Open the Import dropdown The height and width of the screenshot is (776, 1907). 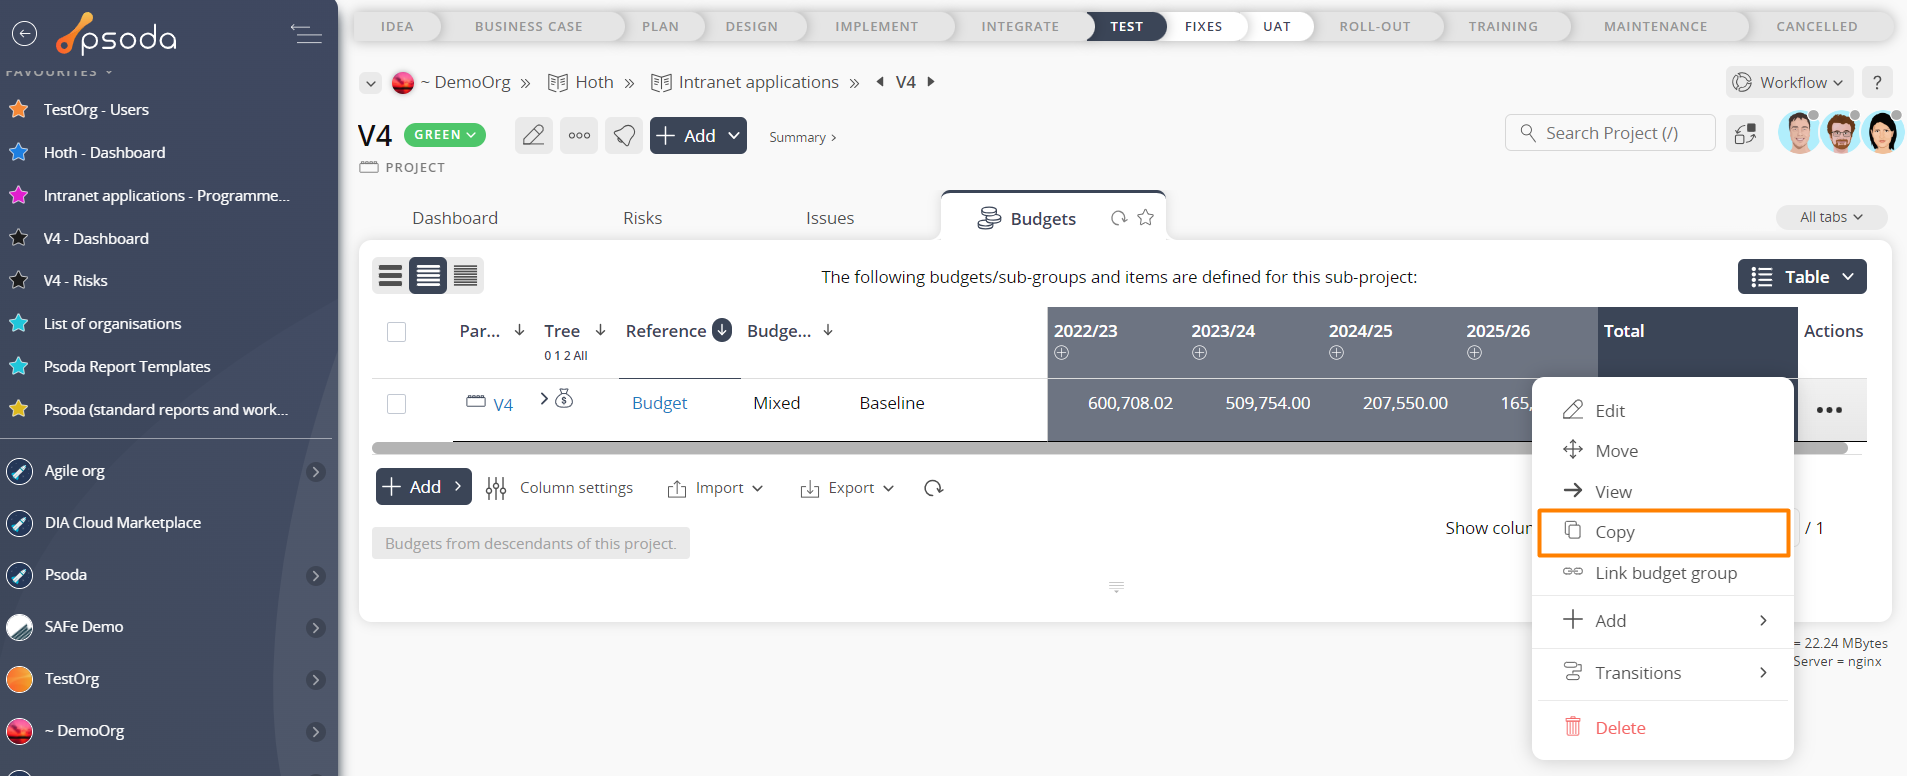click(716, 488)
